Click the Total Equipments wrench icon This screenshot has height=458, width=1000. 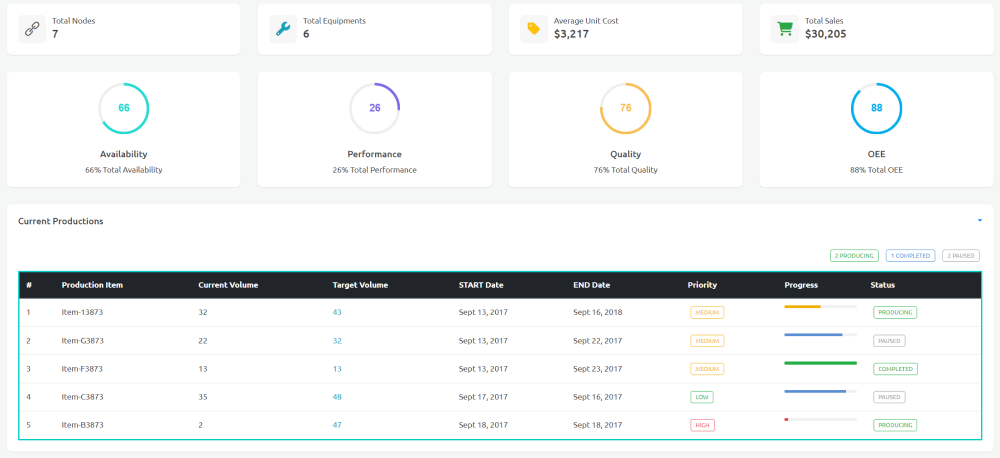coord(283,29)
